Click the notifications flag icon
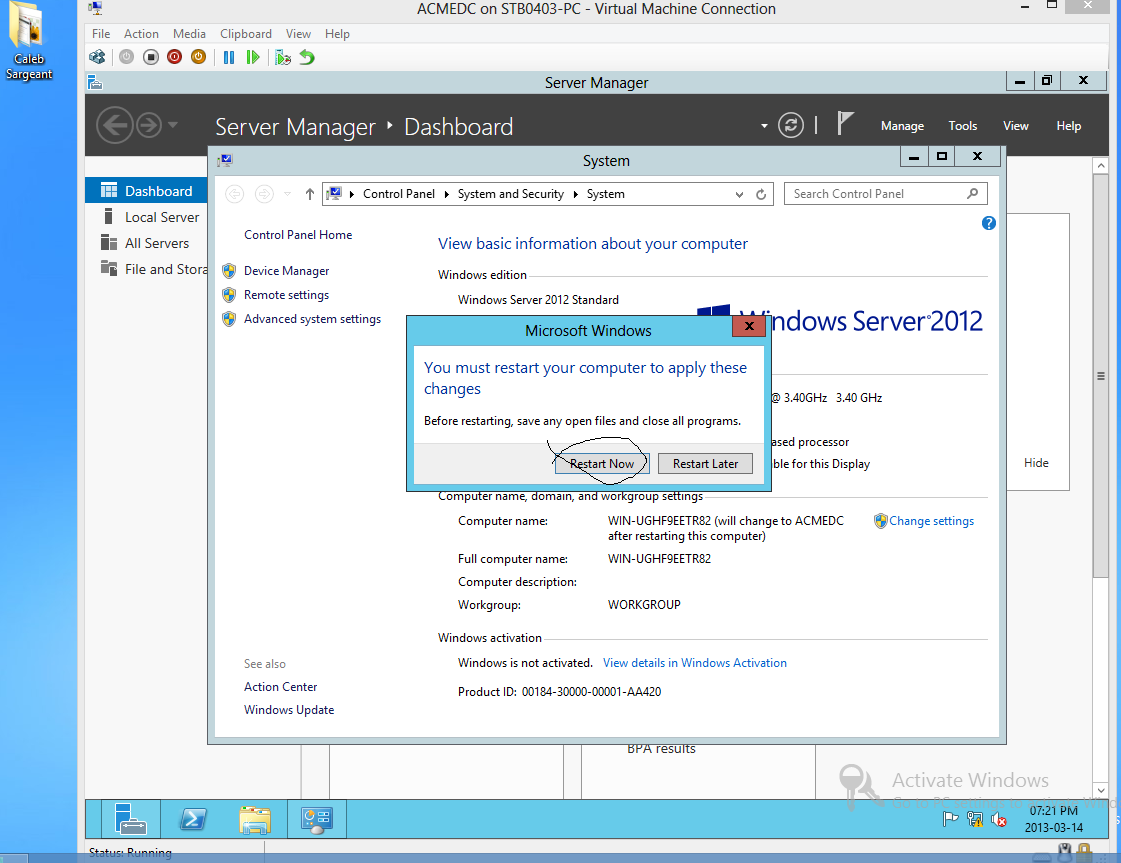This screenshot has width=1121, height=863. pyautogui.click(x=845, y=123)
